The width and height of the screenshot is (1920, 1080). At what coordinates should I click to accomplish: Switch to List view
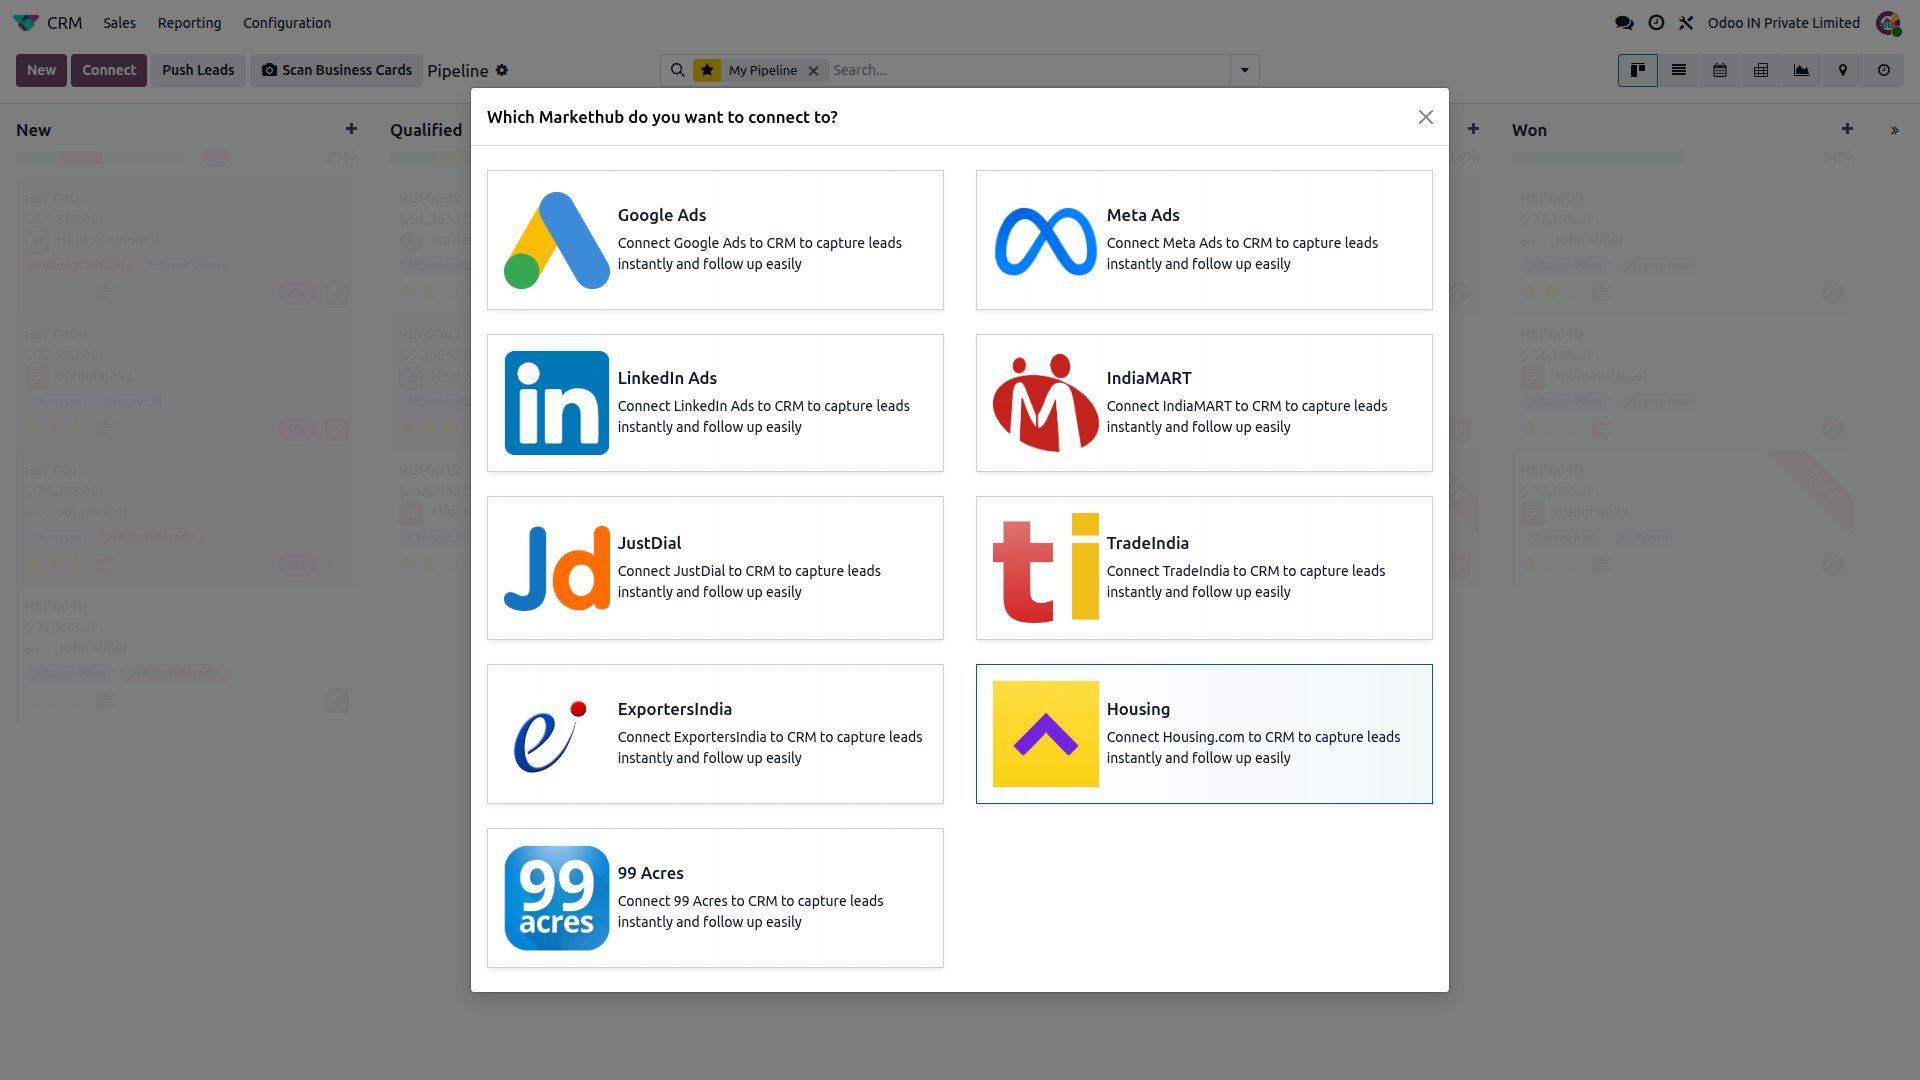coord(1679,70)
